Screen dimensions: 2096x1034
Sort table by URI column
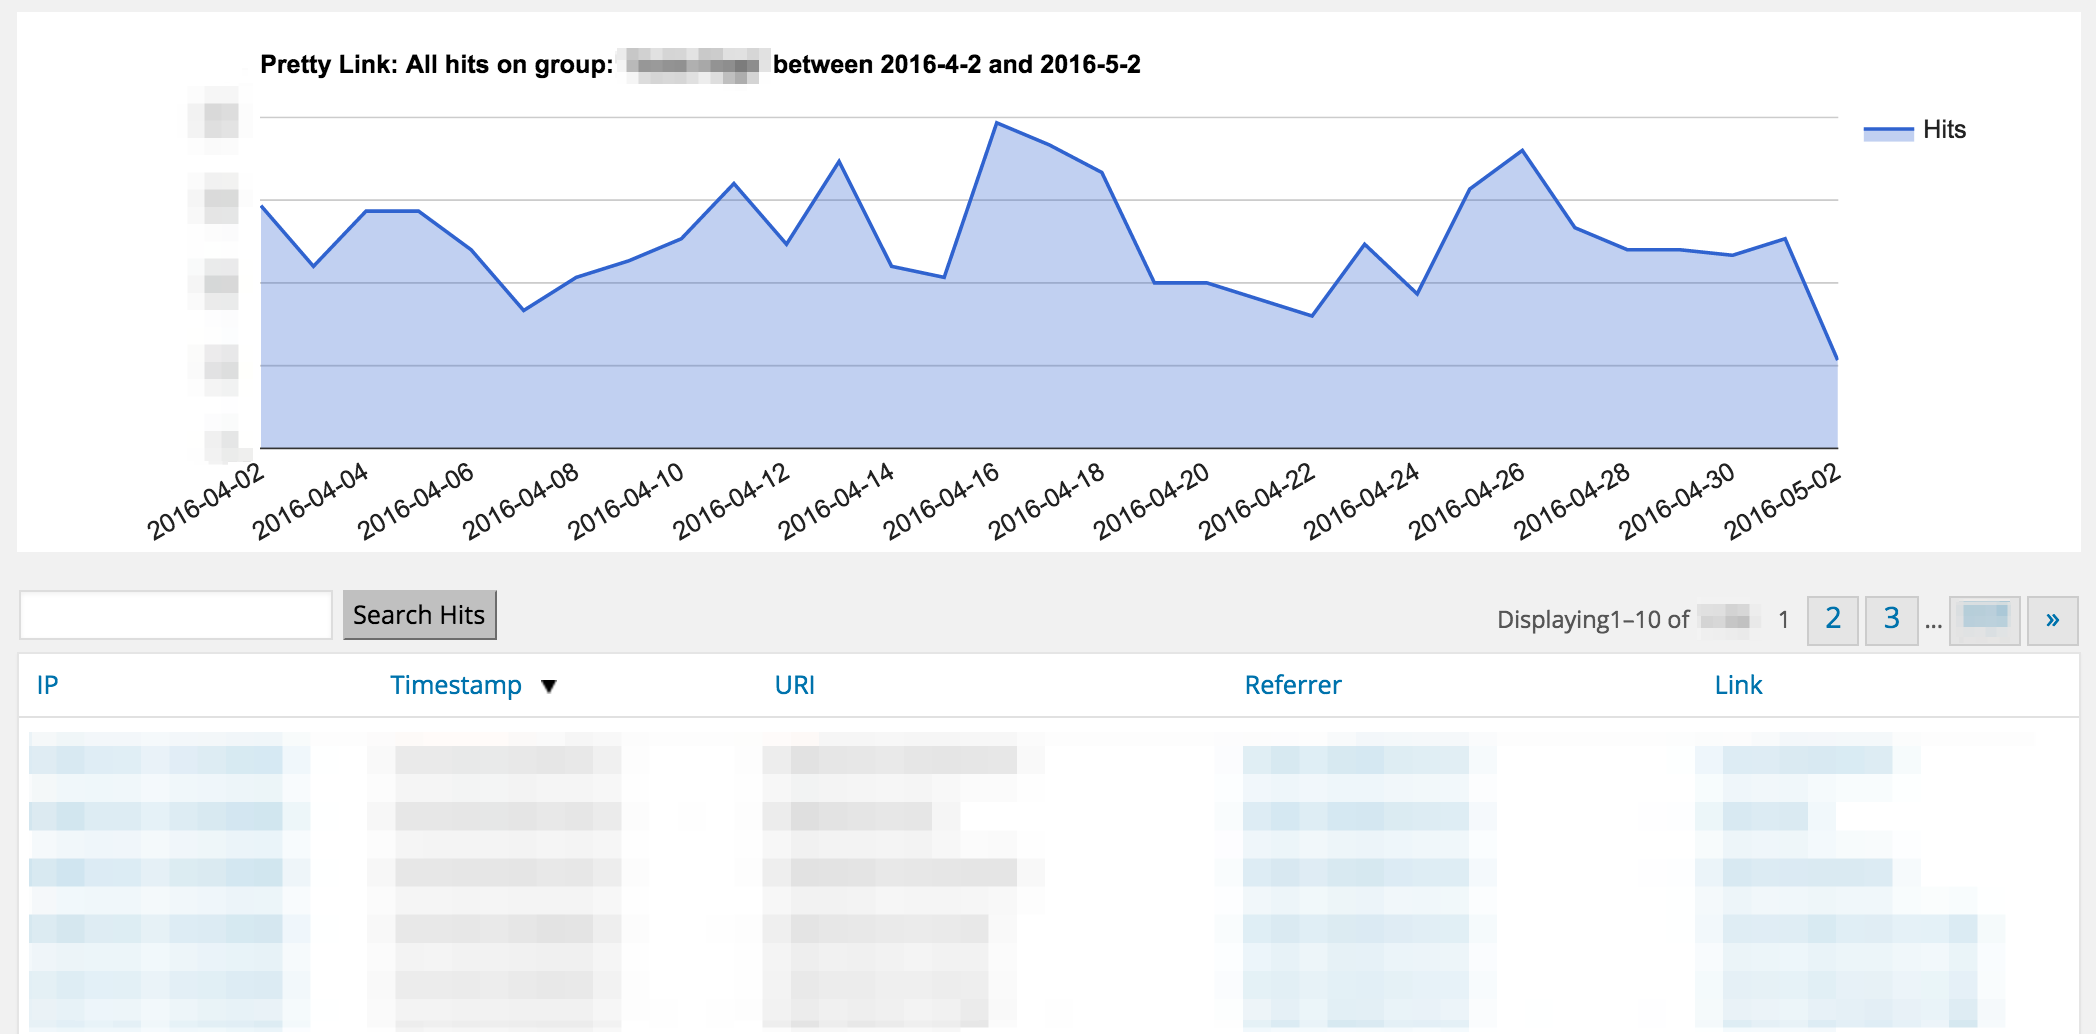794,685
